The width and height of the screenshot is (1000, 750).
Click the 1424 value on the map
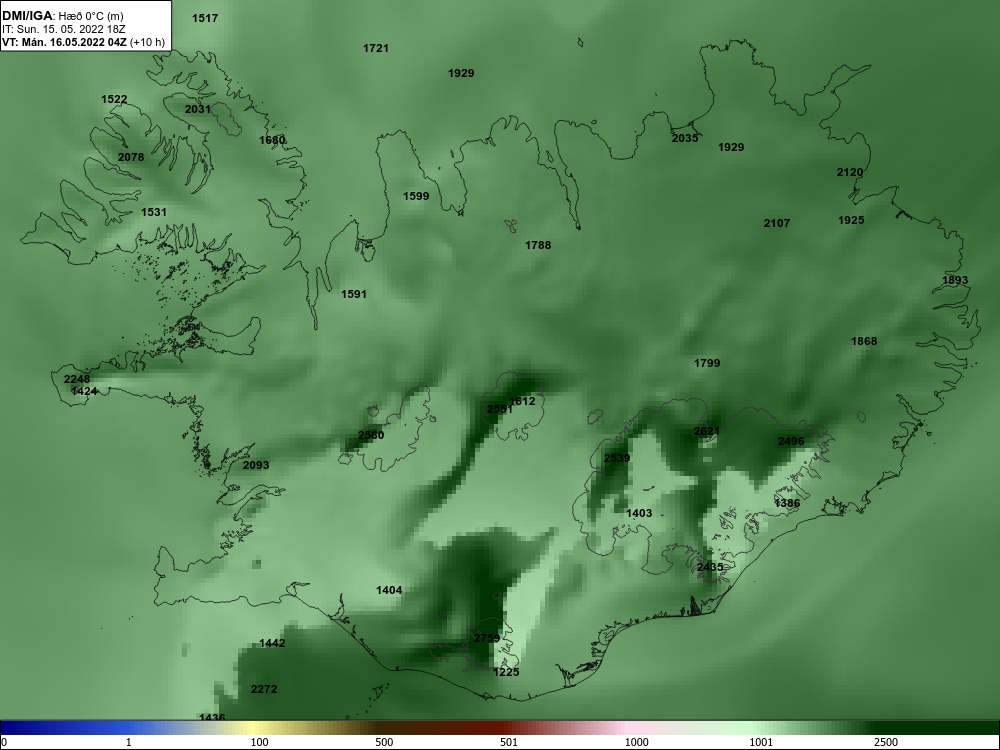[x=84, y=391]
